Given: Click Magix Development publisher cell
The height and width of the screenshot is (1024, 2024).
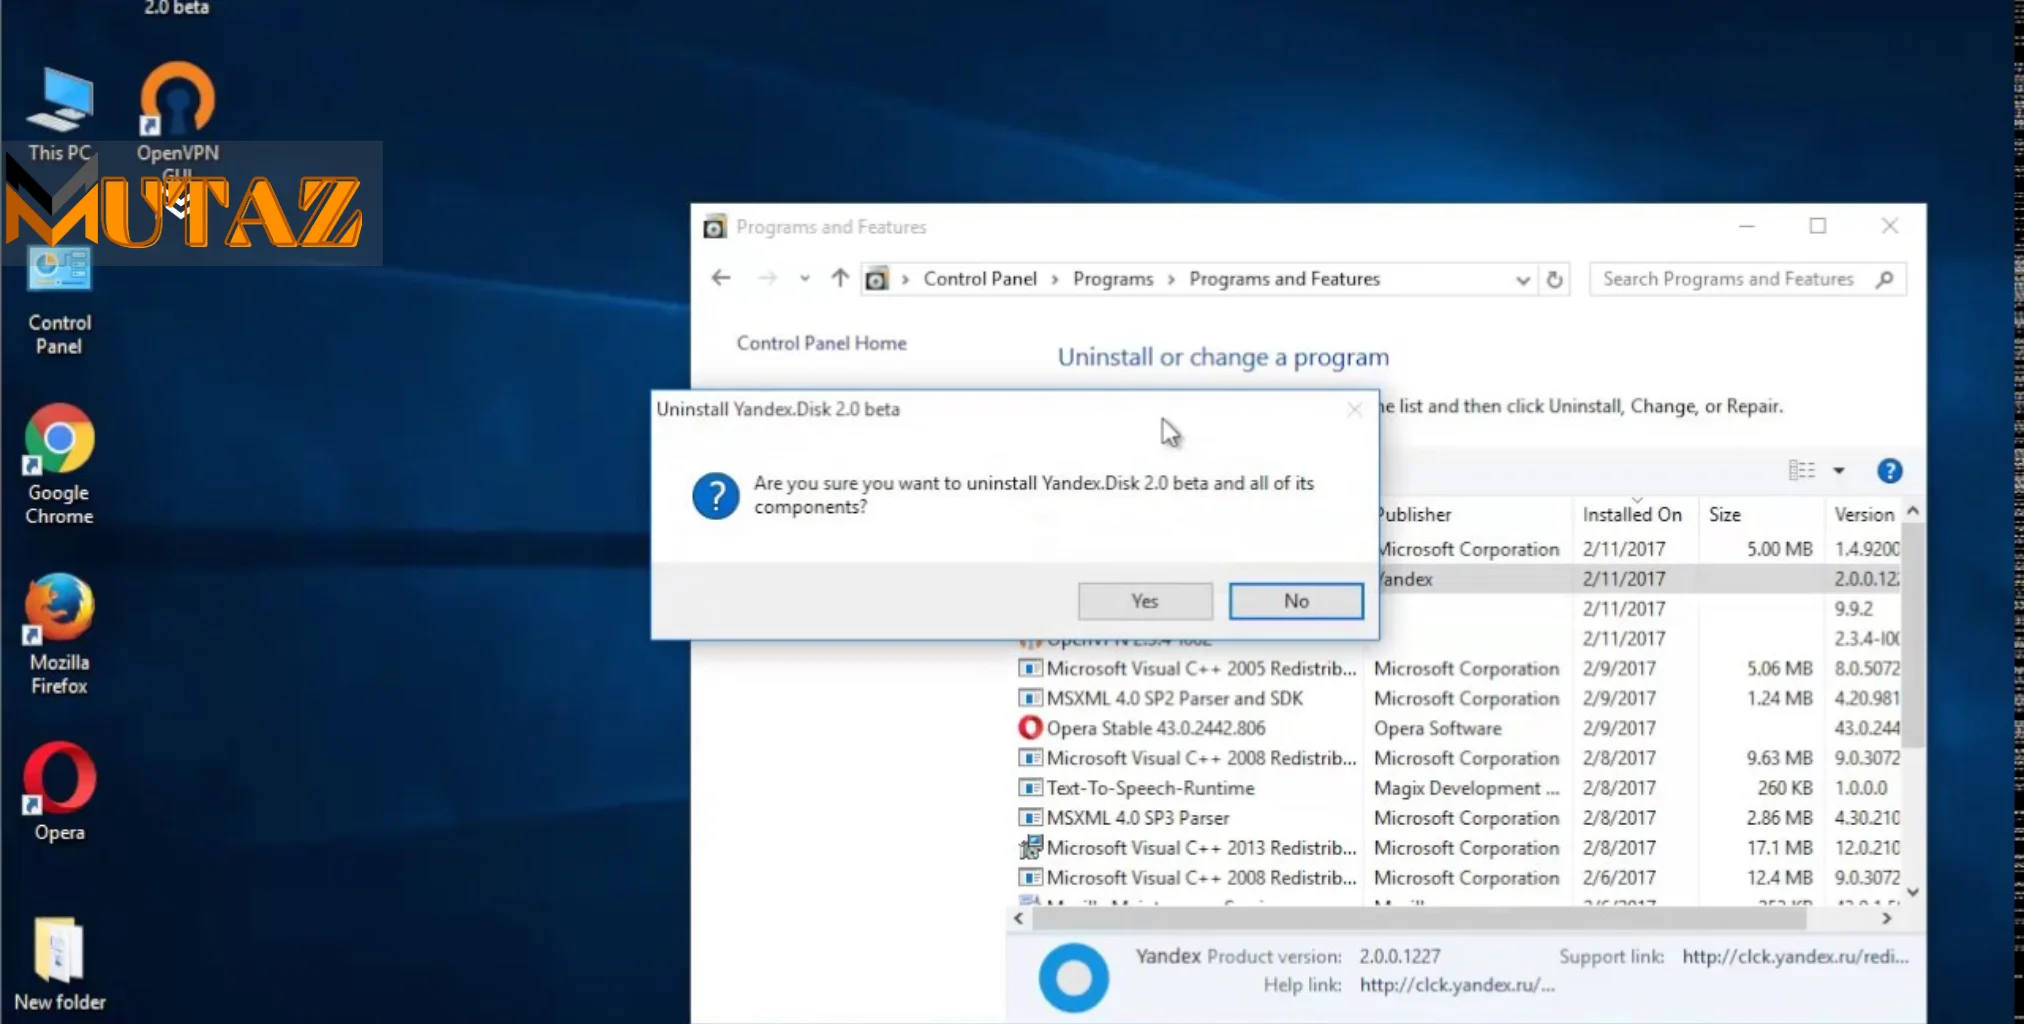Looking at the screenshot, I should pyautogui.click(x=1466, y=788).
